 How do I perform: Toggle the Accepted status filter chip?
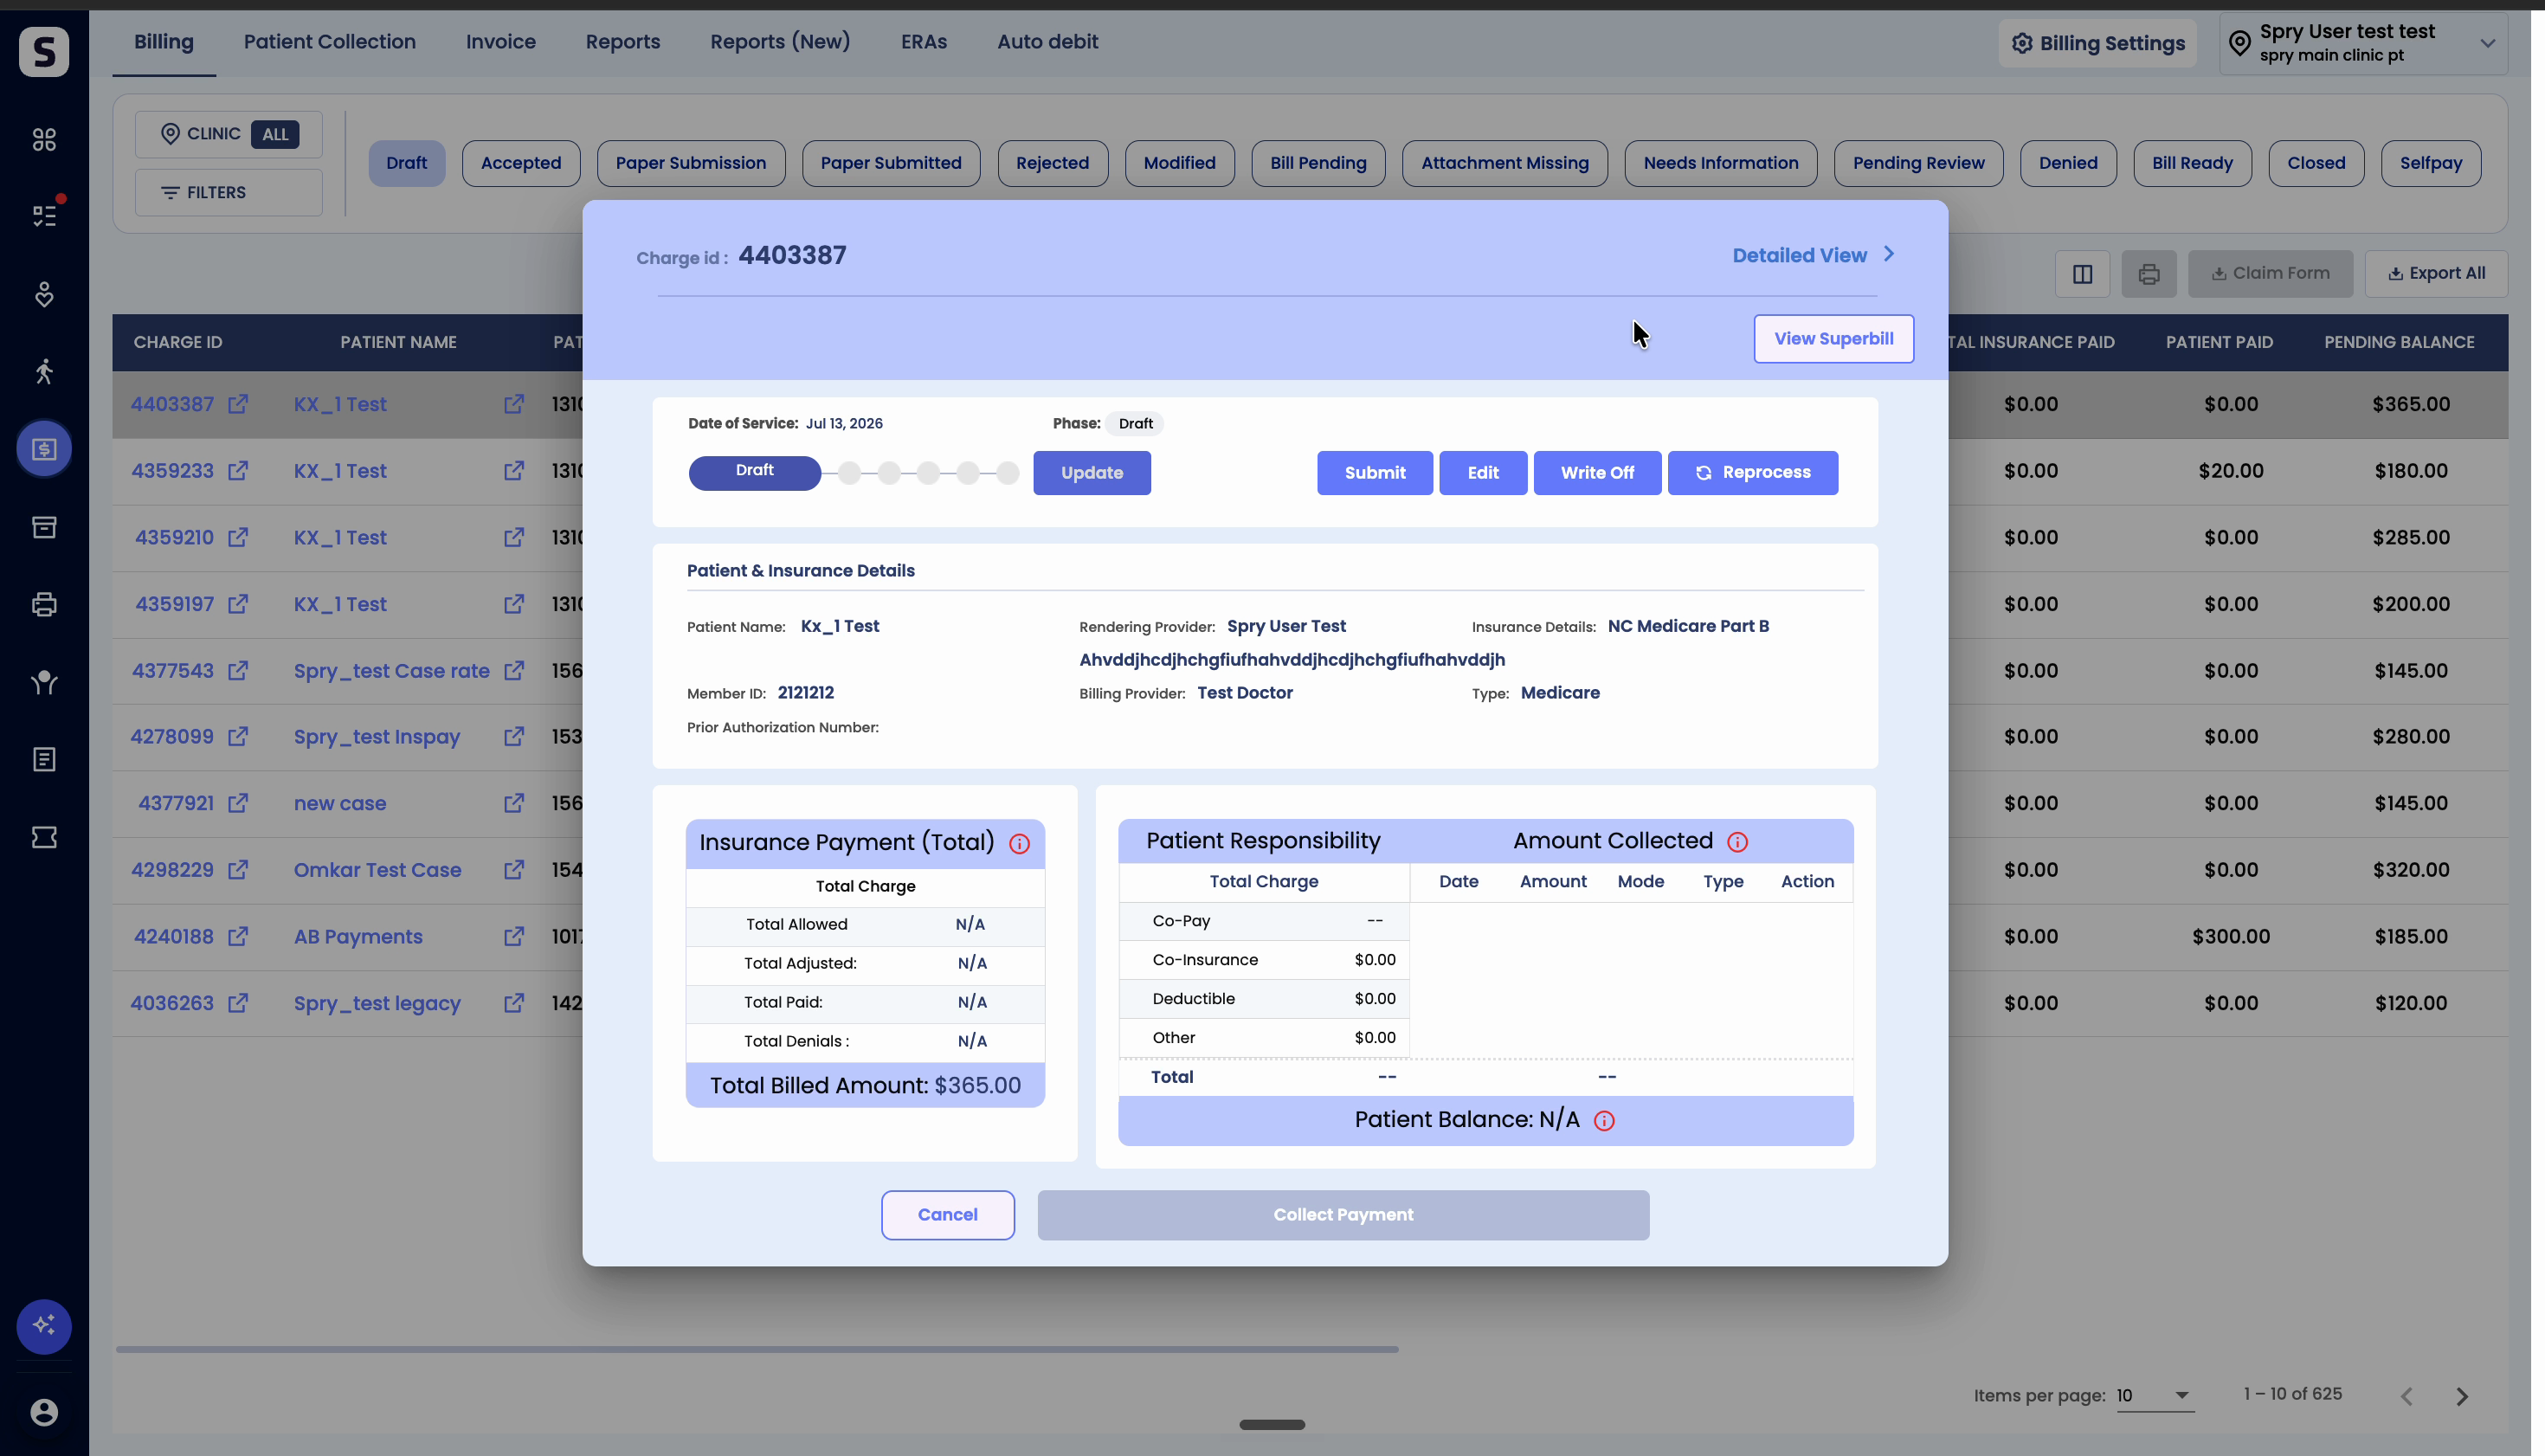(x=521, y=163)
